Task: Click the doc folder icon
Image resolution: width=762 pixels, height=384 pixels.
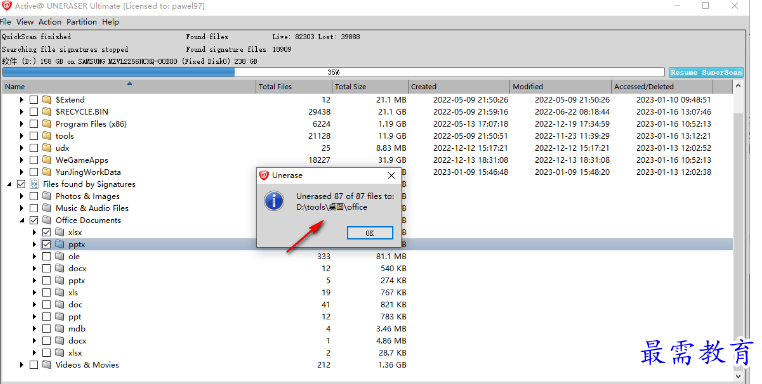Action: click(x=60, y=304)
